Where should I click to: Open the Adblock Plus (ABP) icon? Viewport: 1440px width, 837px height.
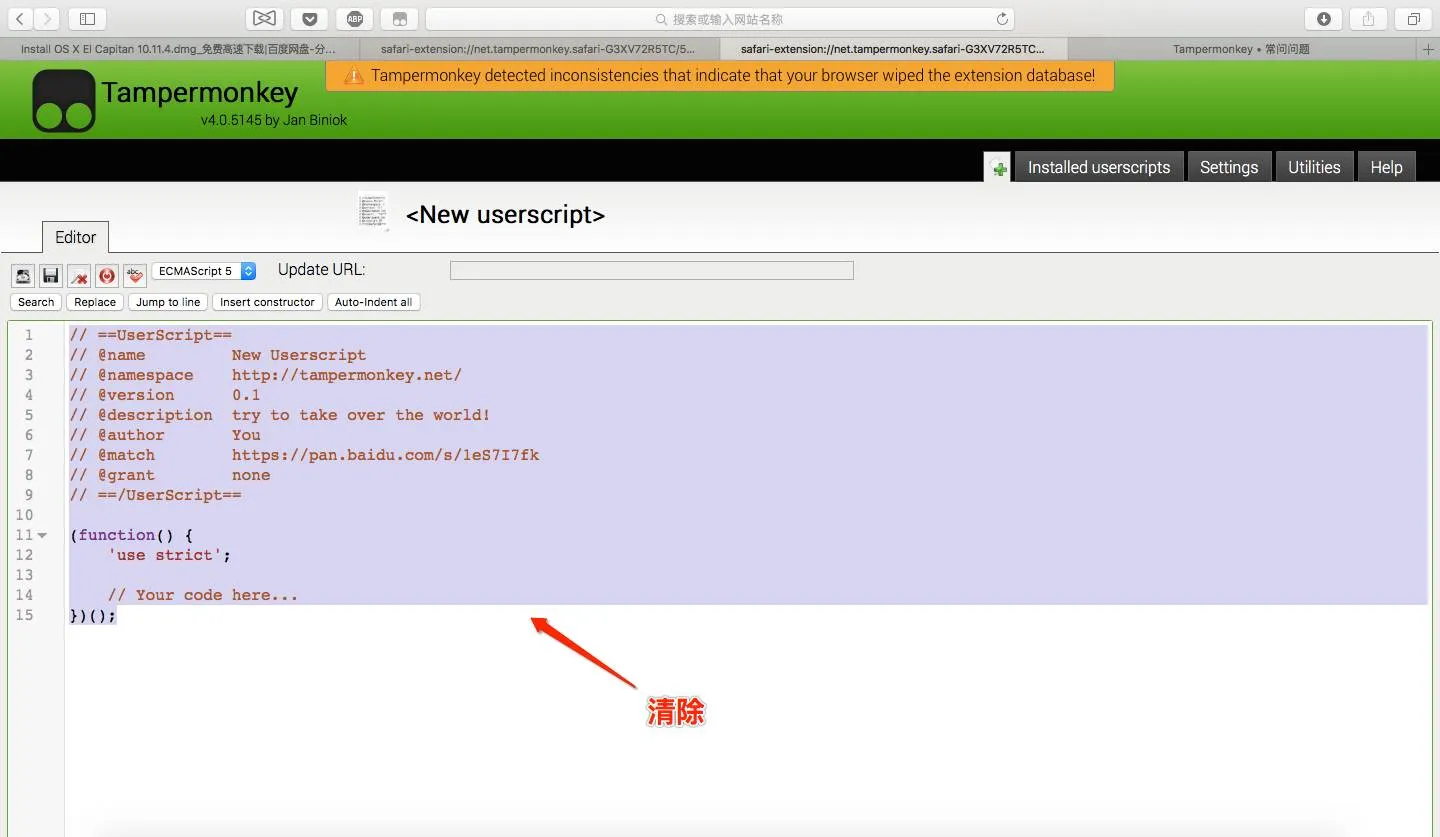[354, 19]
